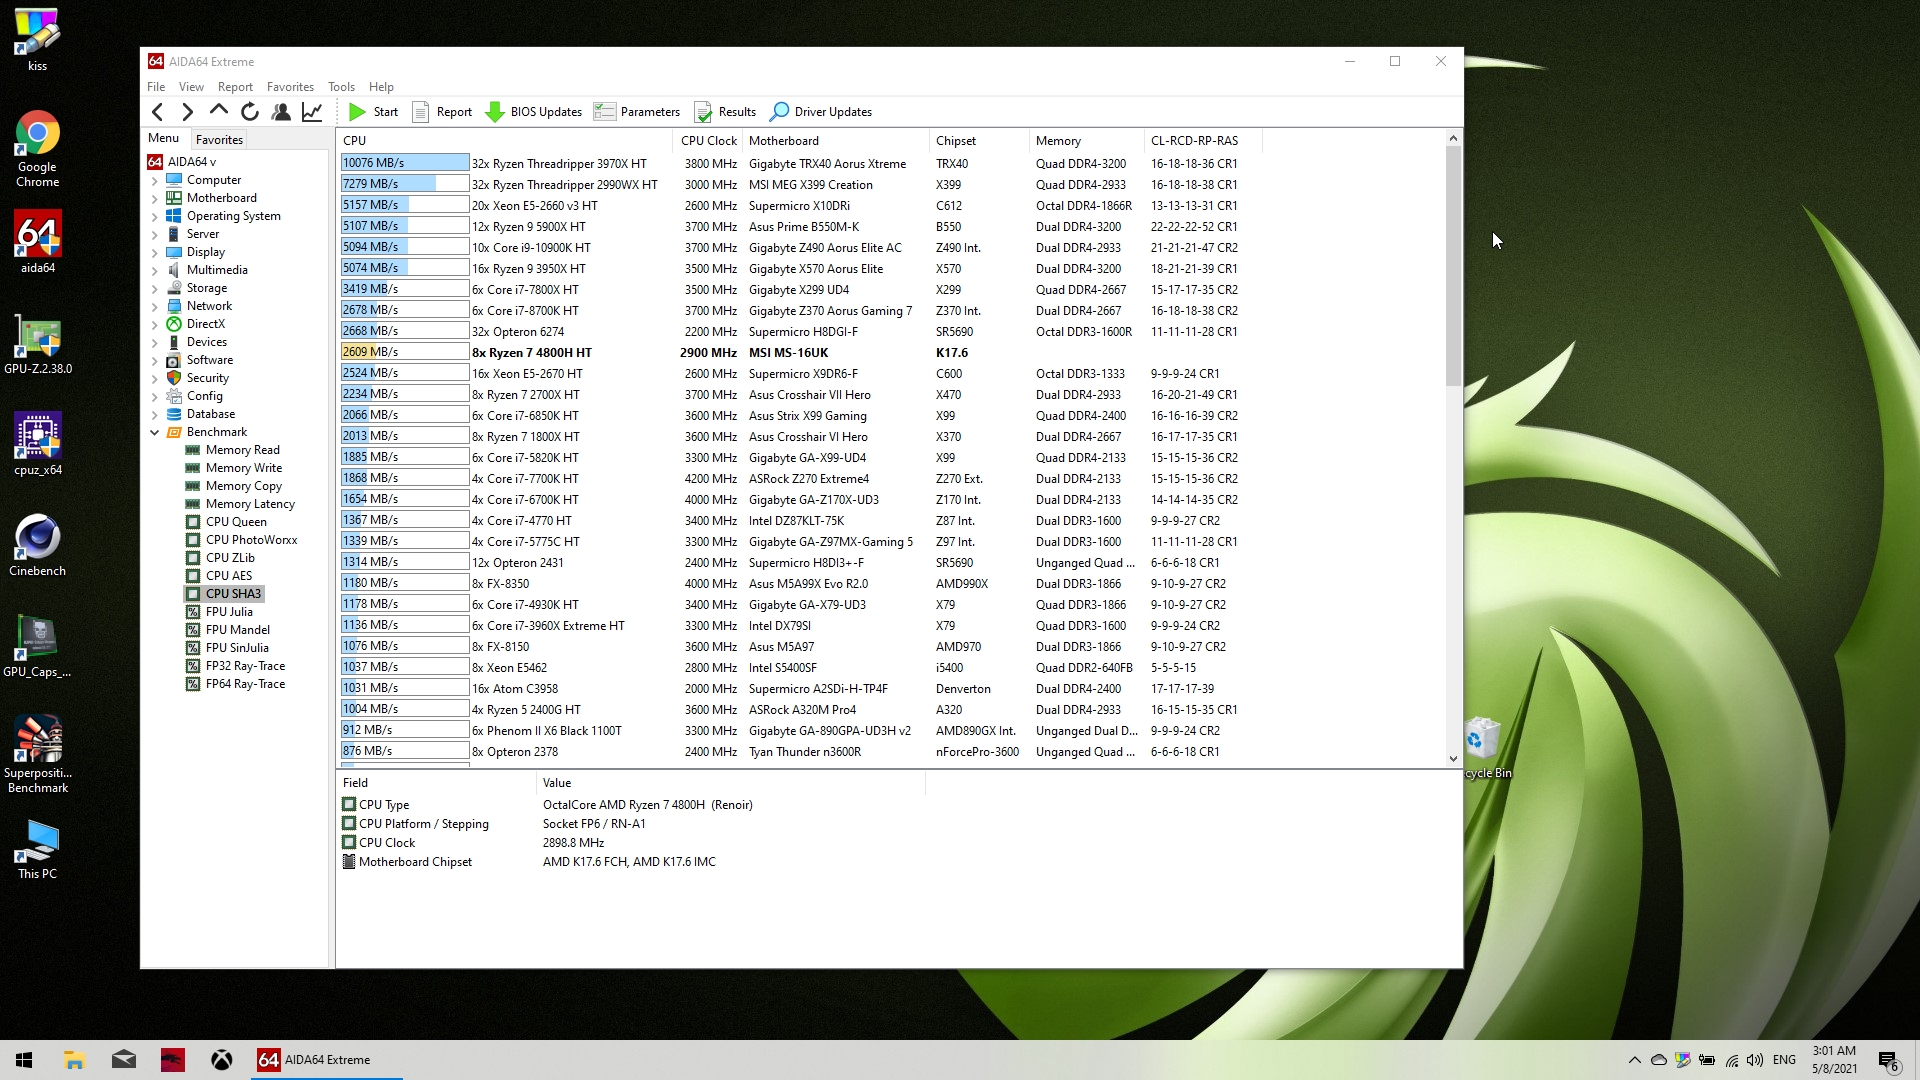
Task: Select the CPU Queen benchmark
Action: (x=236, y=522)
